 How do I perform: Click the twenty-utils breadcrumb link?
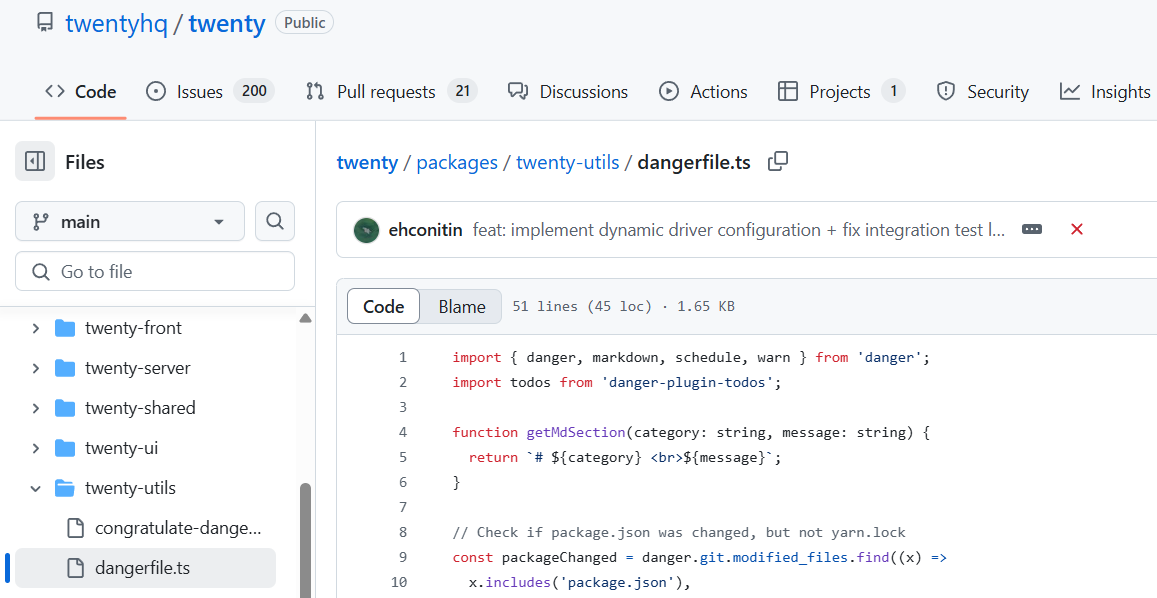coord(567,162)
